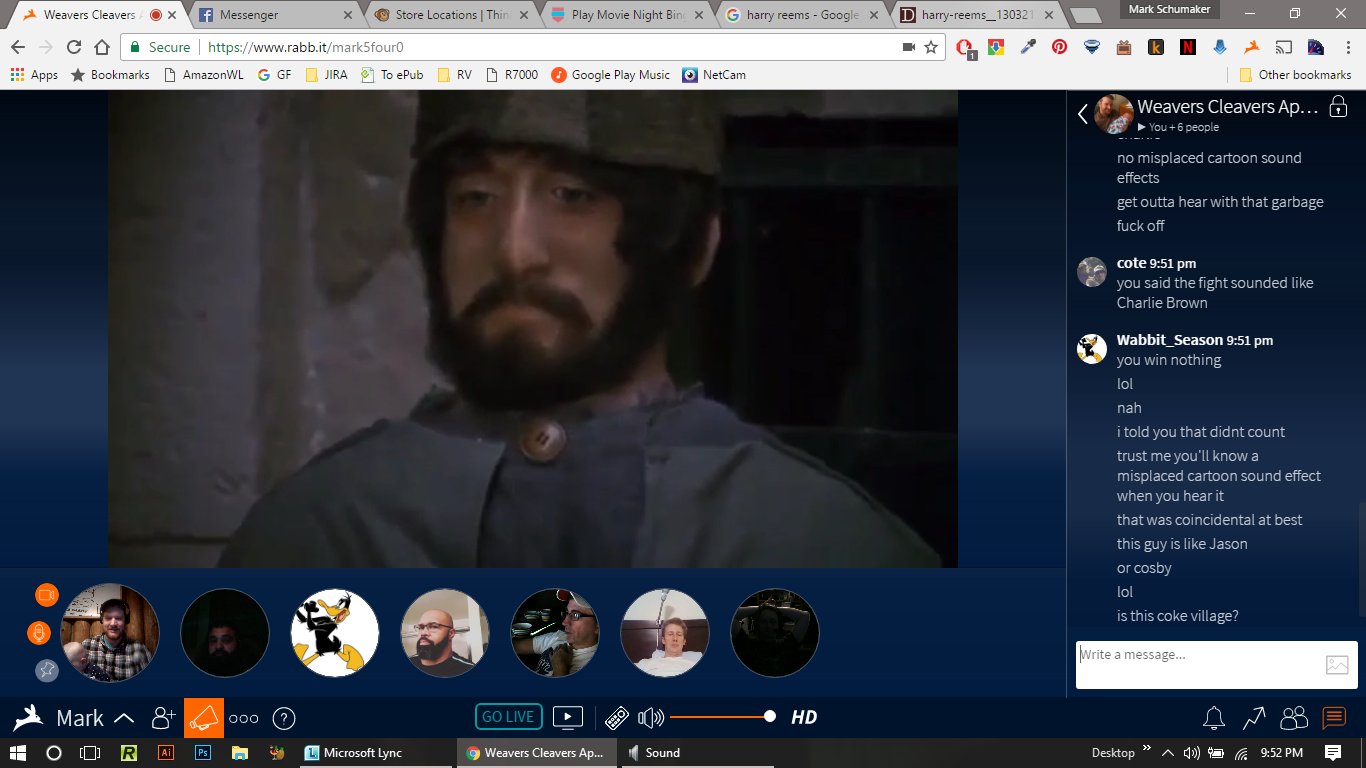
Task: Switch to the Play Movie Night Bingo tab
Action: [x=628, y=15]
